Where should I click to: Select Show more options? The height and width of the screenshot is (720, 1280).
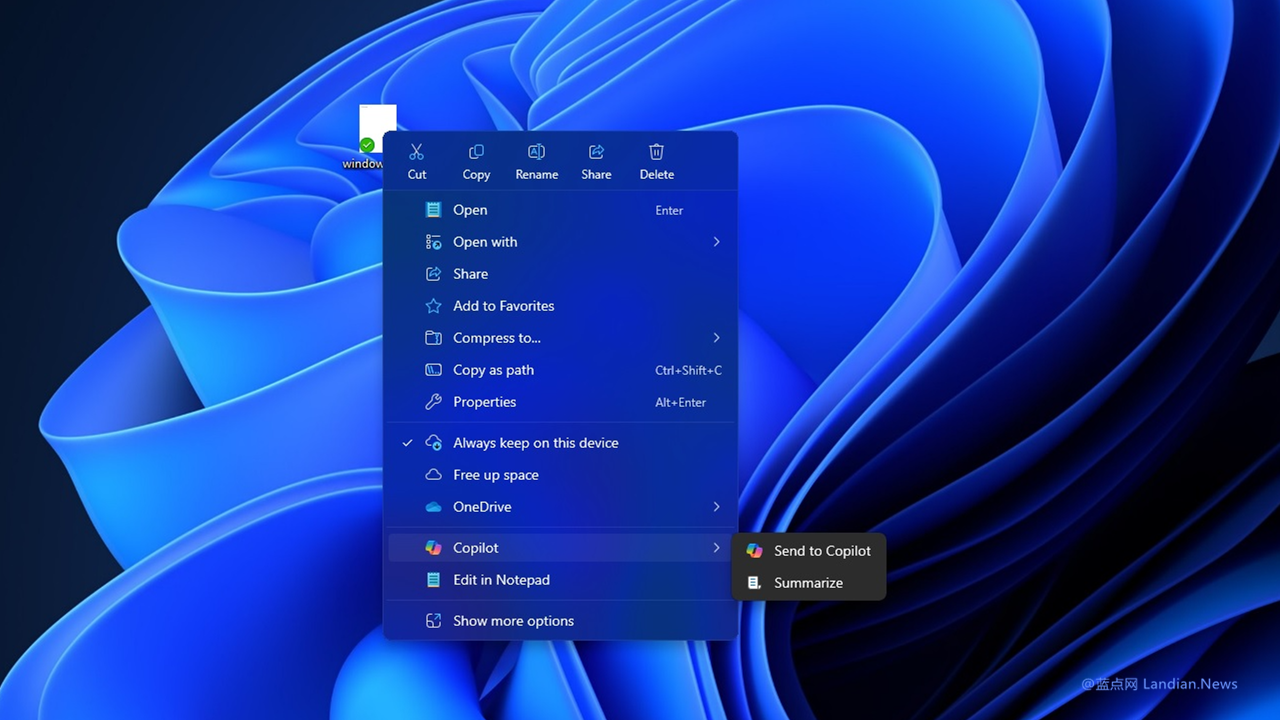point(560,621)
